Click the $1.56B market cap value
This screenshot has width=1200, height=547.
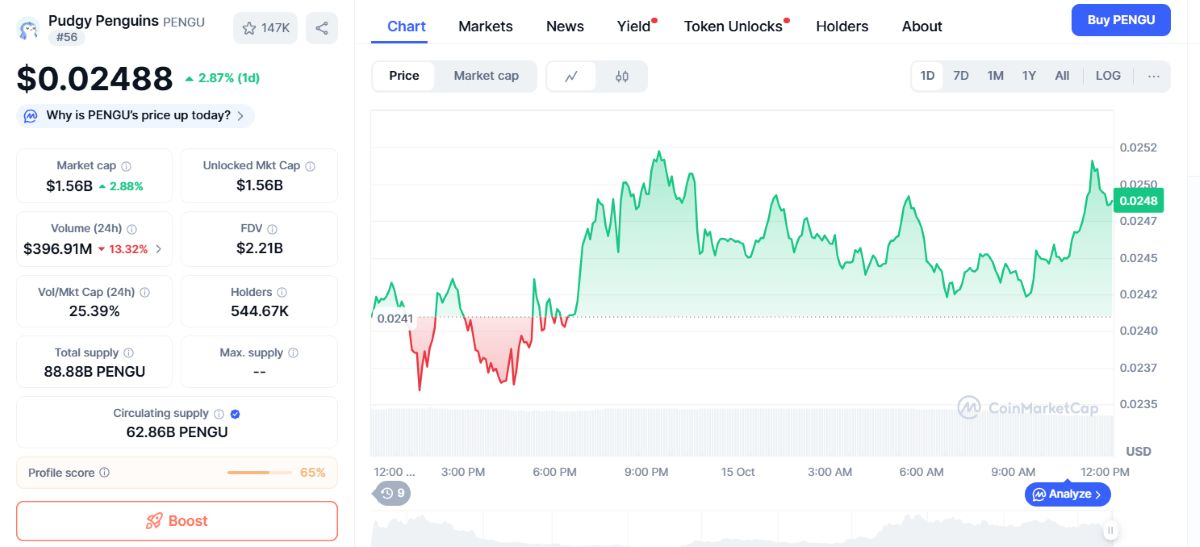coord(69,186)
